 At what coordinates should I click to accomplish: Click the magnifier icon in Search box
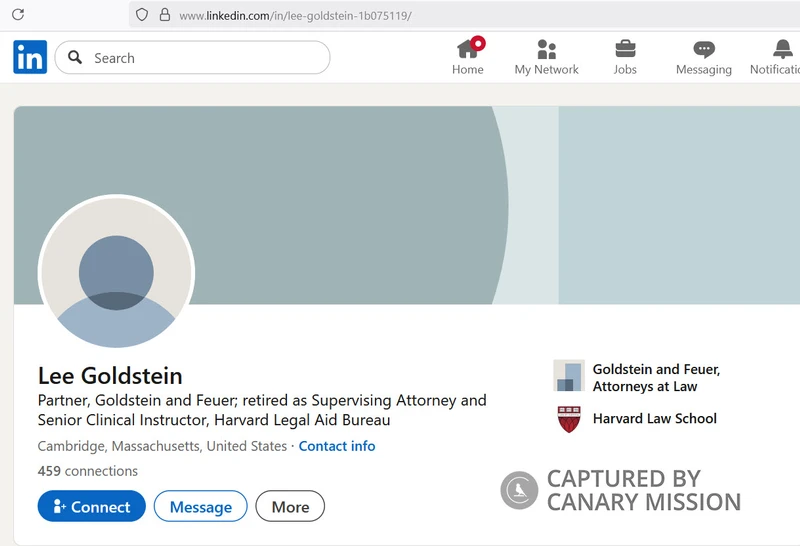coord(75,57)
